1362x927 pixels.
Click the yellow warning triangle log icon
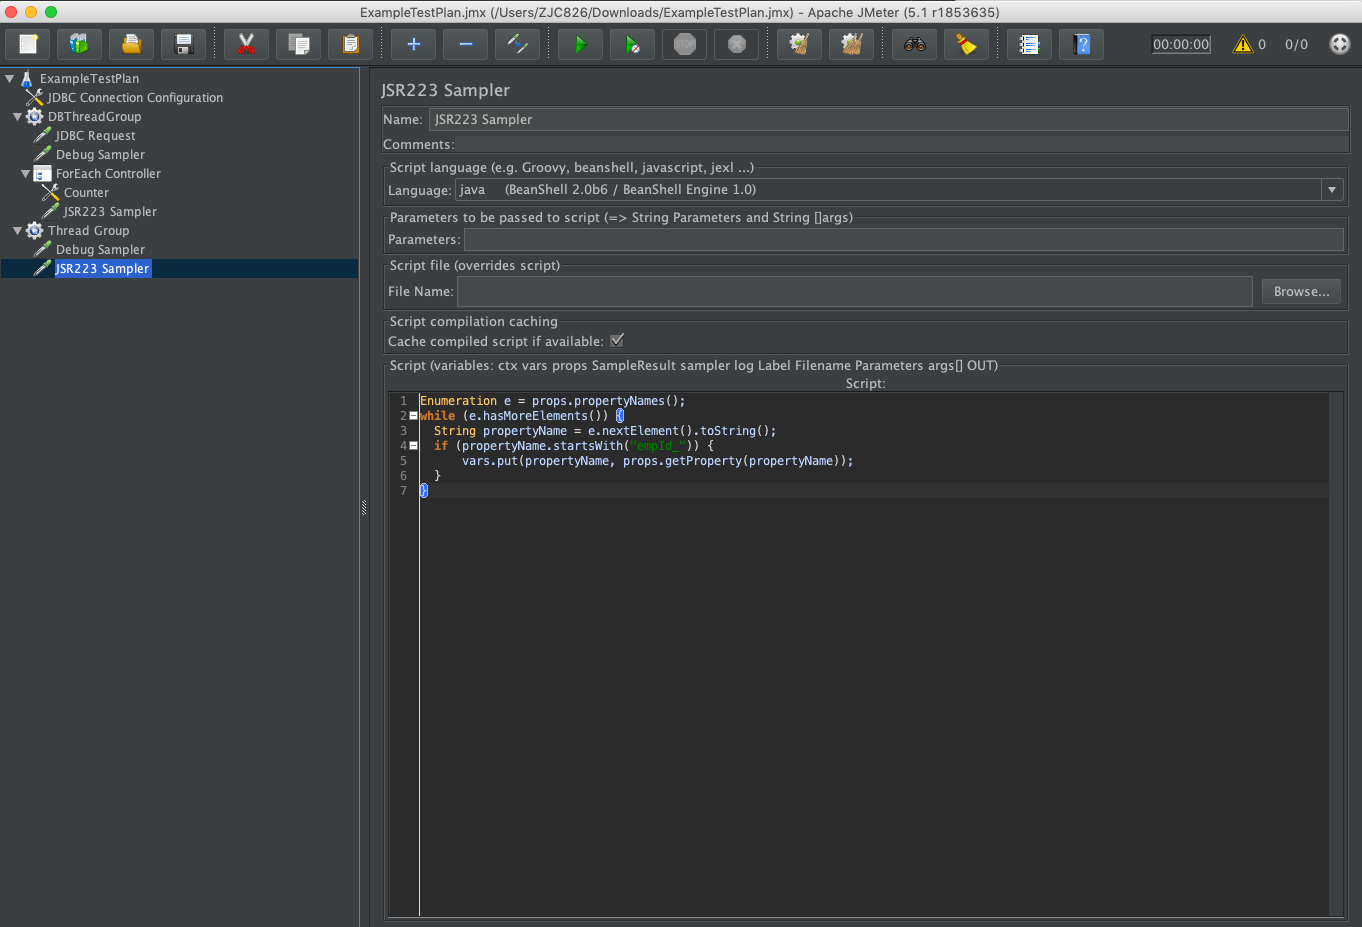1243,44
